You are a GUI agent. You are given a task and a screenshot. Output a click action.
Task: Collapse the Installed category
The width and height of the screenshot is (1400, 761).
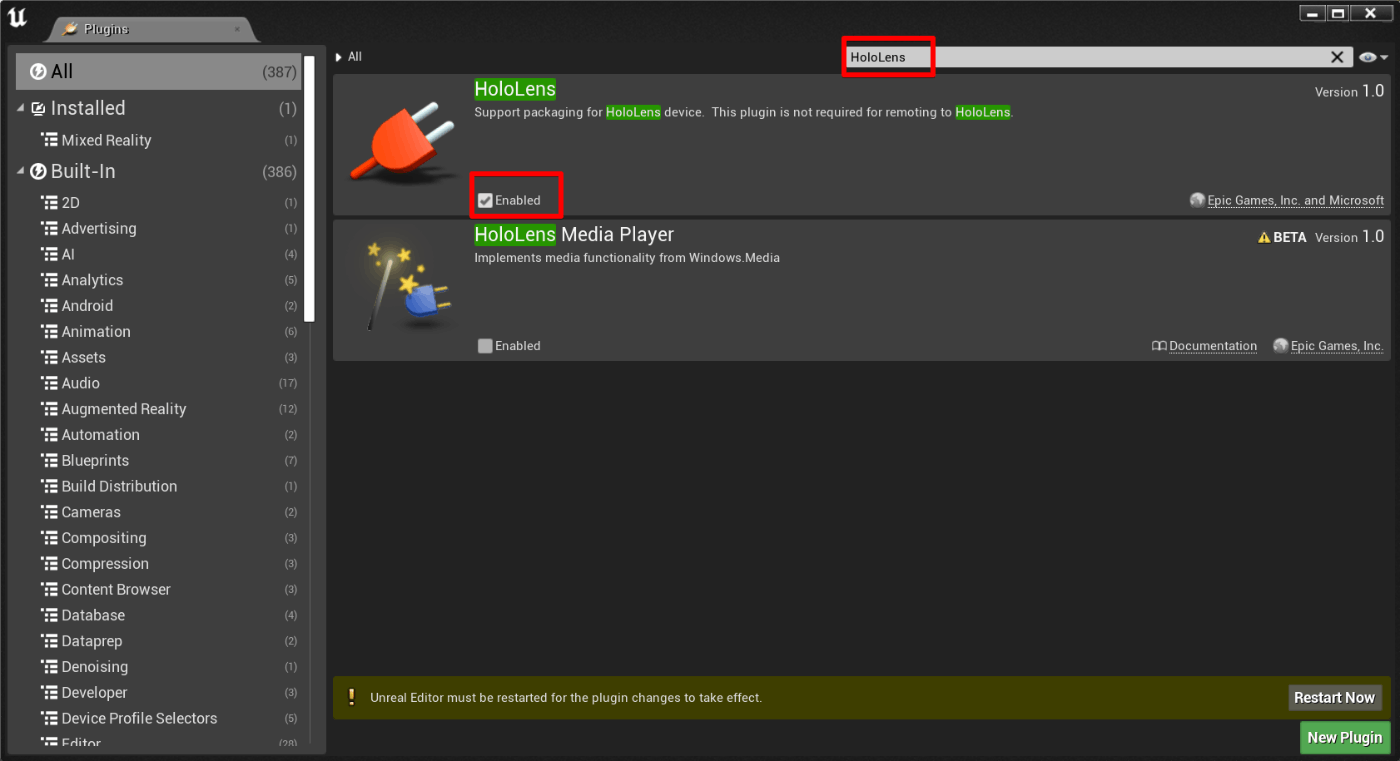(x=19, y=108)
